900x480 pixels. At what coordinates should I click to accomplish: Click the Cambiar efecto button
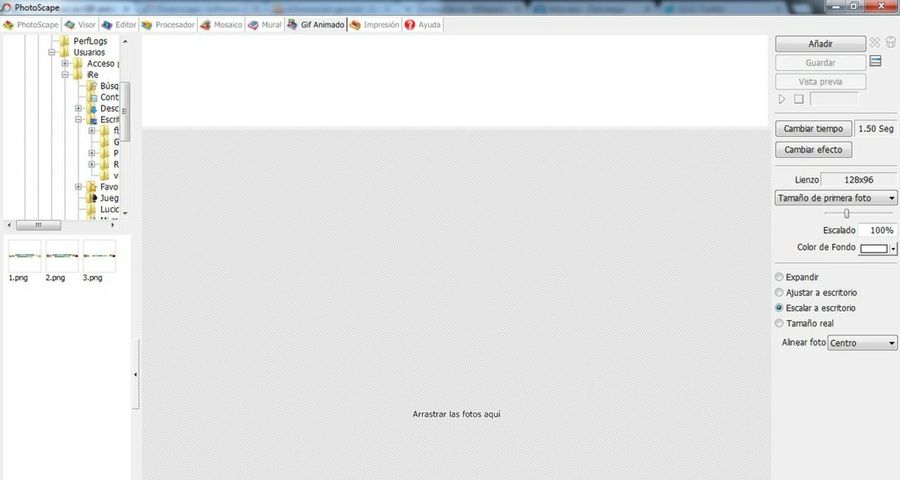[813, 150]
